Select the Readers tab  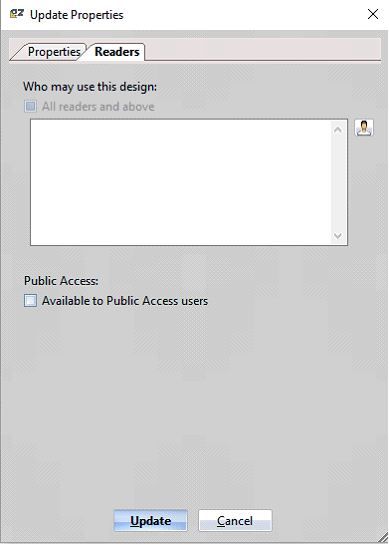tap(117, 52)
